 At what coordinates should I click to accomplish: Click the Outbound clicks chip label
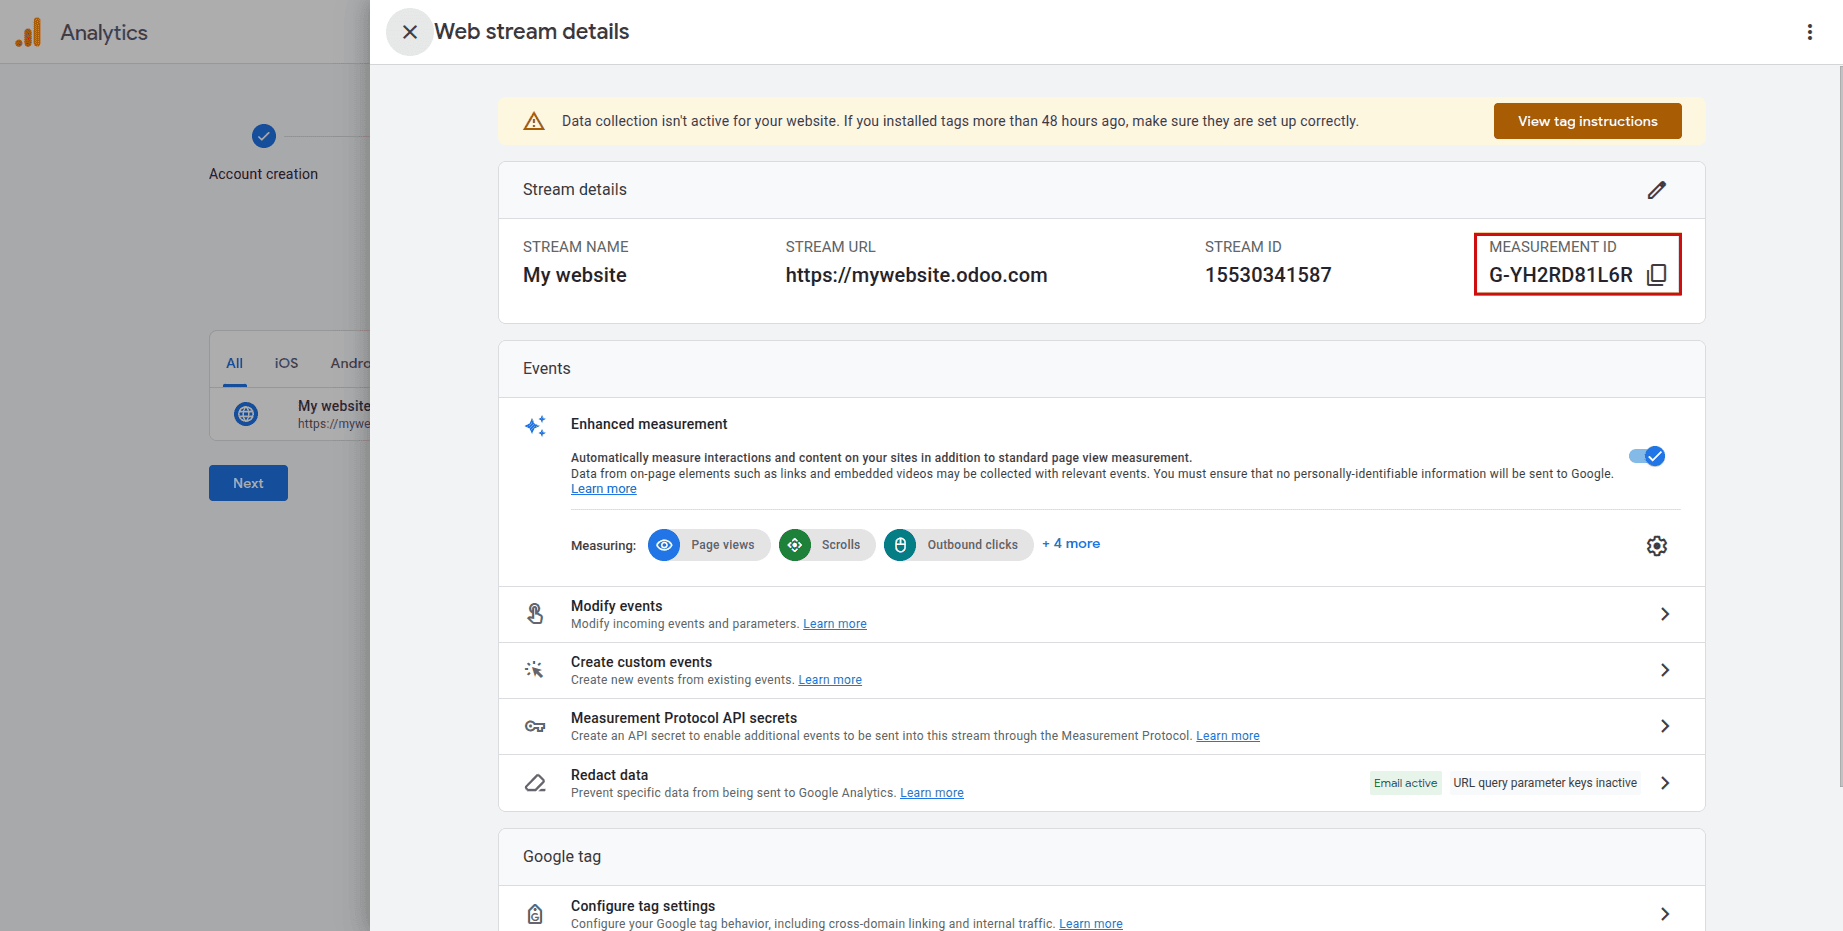(973, 545)
